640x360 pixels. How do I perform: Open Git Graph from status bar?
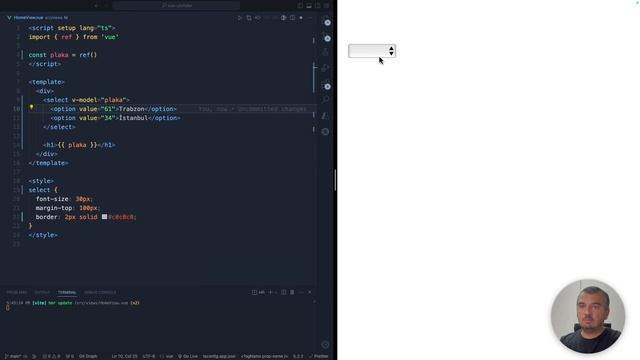[x=88, y=356]
